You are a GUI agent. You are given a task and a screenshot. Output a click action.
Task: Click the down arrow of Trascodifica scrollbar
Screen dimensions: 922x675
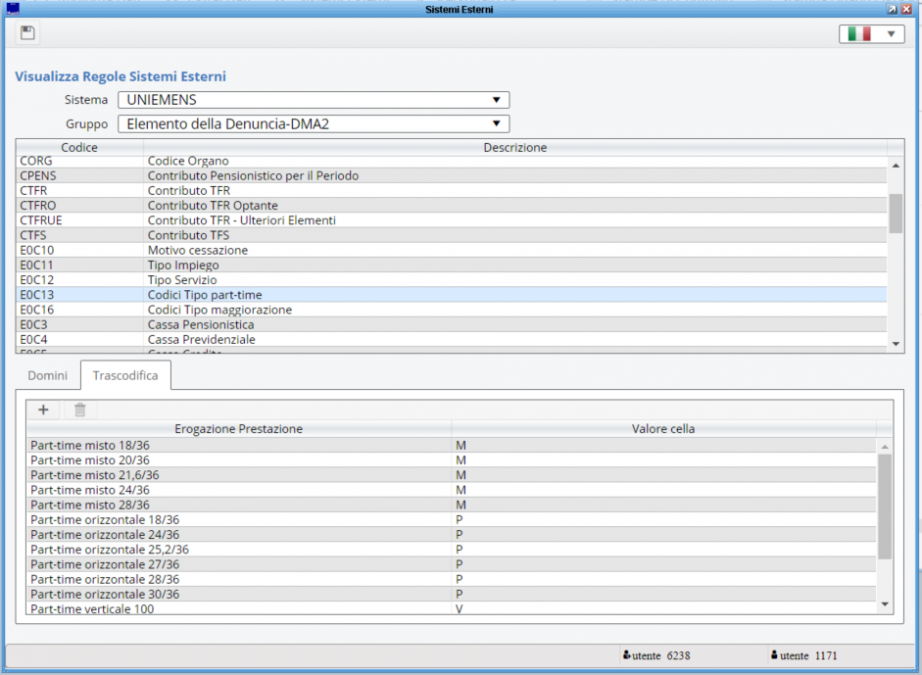point(884,606)
